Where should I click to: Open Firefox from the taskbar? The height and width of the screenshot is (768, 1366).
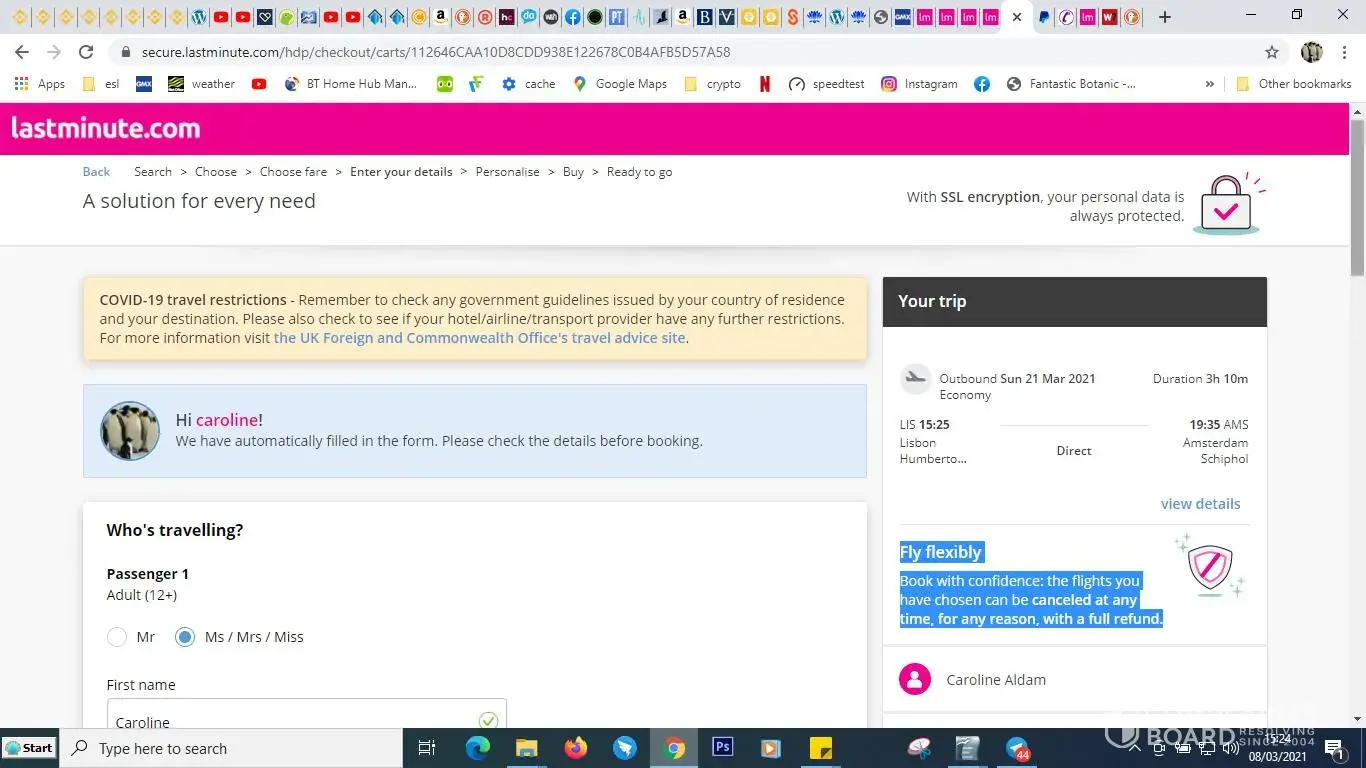[575, 748]
